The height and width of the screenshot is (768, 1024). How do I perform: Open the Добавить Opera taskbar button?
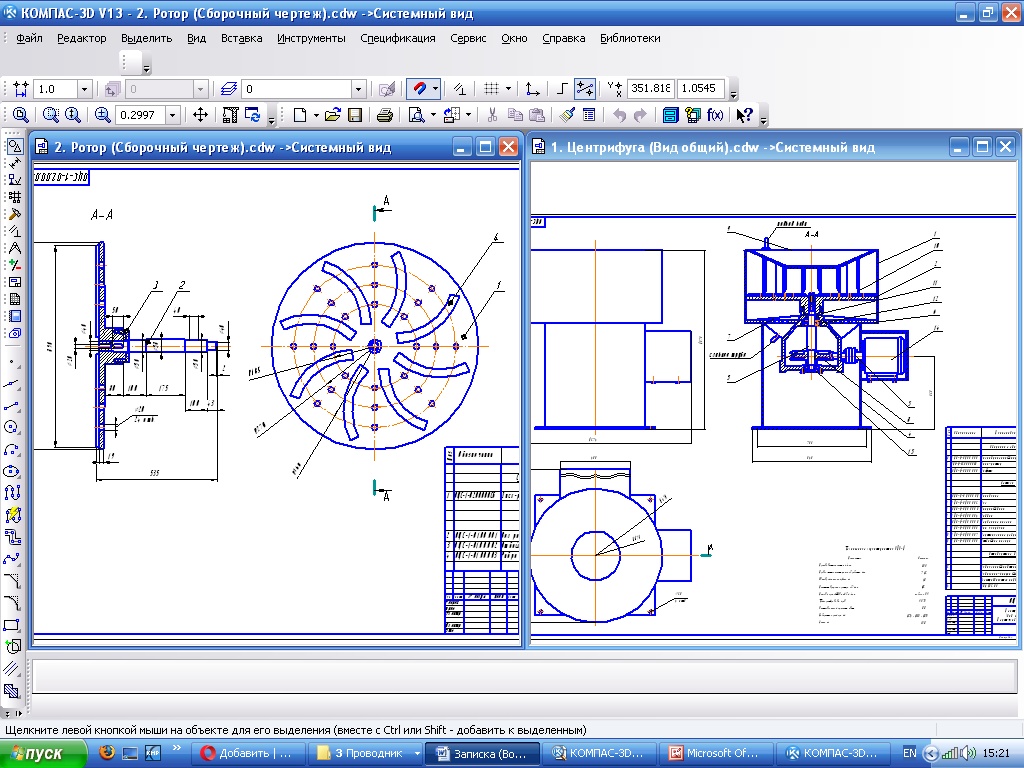tap(248, 754)
